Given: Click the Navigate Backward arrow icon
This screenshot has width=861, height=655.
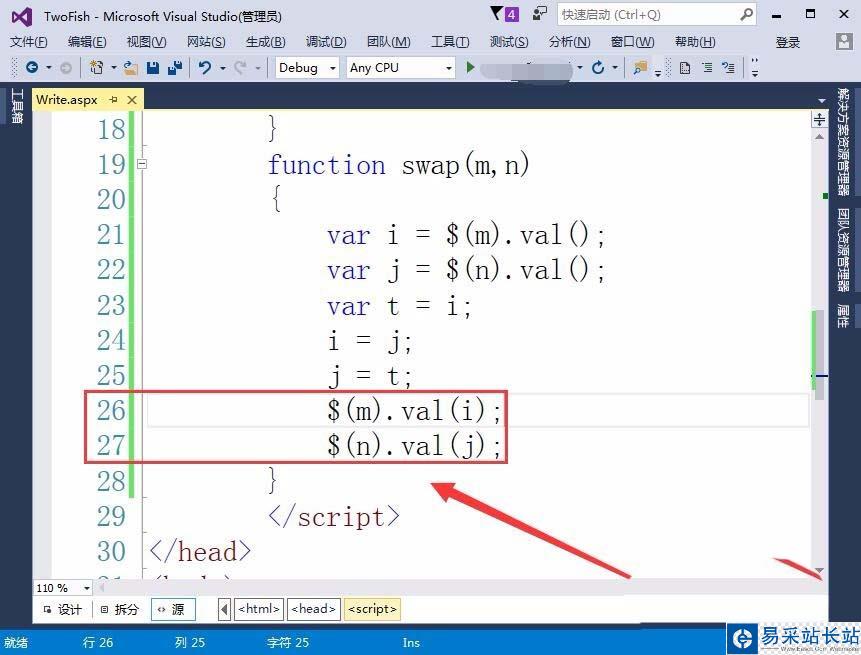Looking at the screenshot, I should click(x=32, y=68).
